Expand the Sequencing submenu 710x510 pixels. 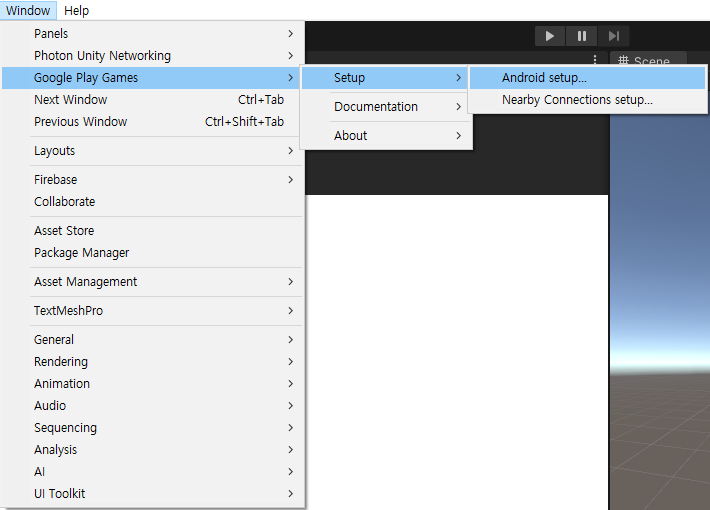pyautogui.click(x=153, y=428)
